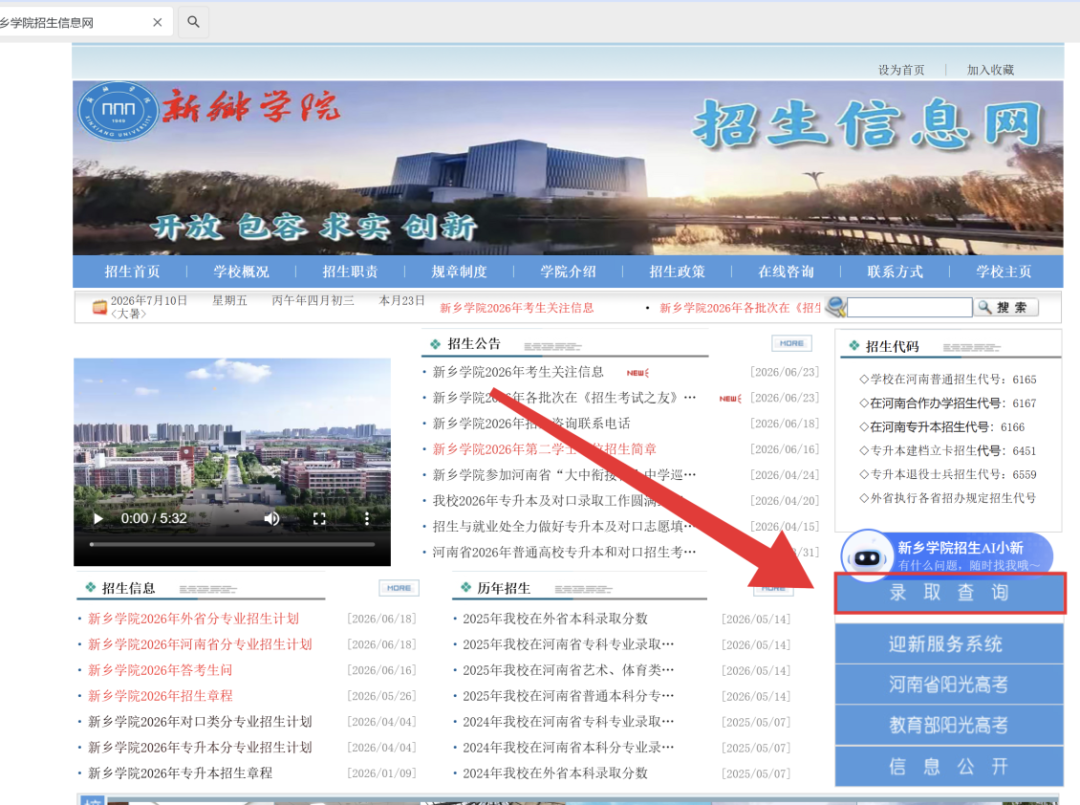Open 学院介绍 navigation item
Viewport: 1080px width, 805px height.
568,272
